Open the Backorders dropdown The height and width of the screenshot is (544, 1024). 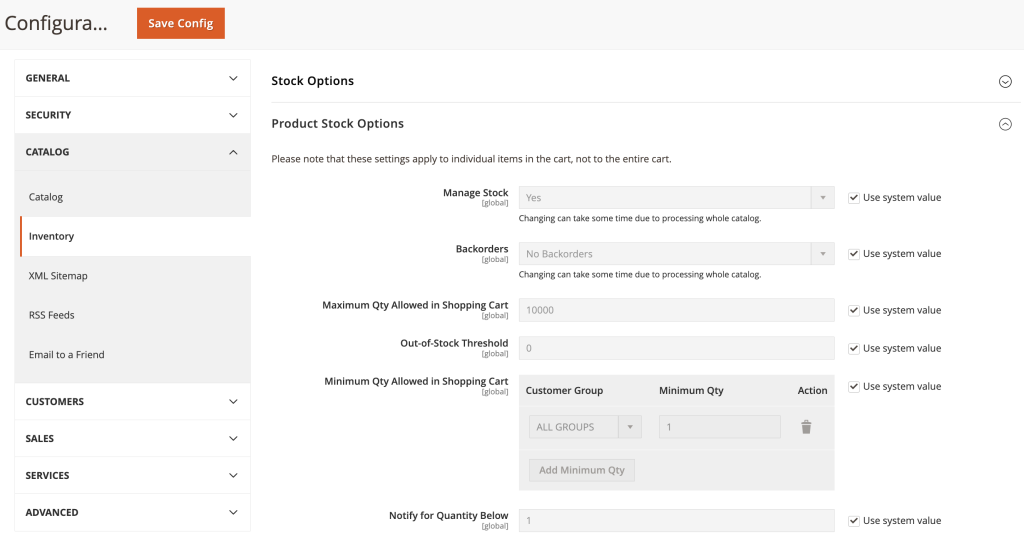[676, 254]
